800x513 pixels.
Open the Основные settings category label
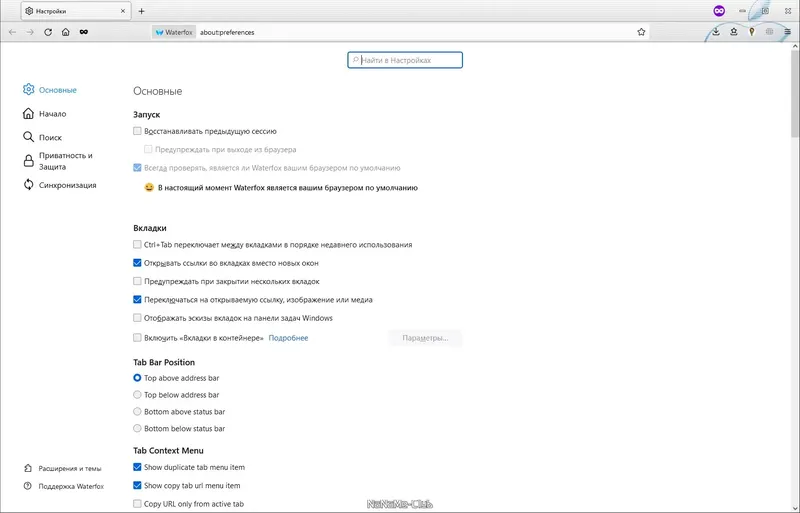[58, 90]
